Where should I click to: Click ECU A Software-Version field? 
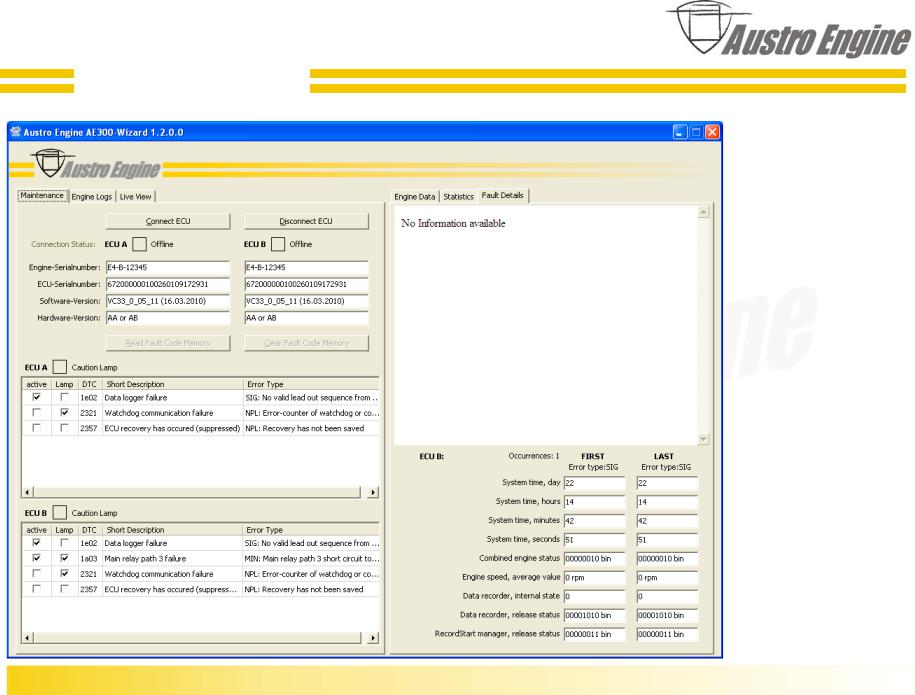tap(168, 301)
